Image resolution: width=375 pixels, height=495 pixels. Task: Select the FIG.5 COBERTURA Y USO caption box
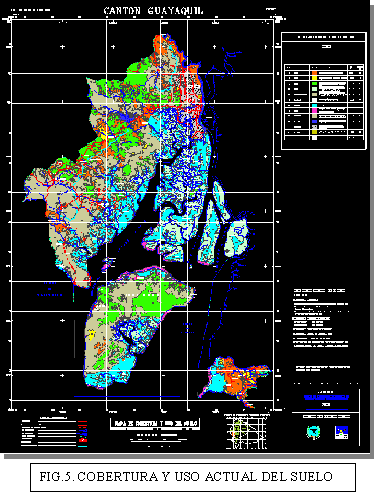[x=193, y=477]
